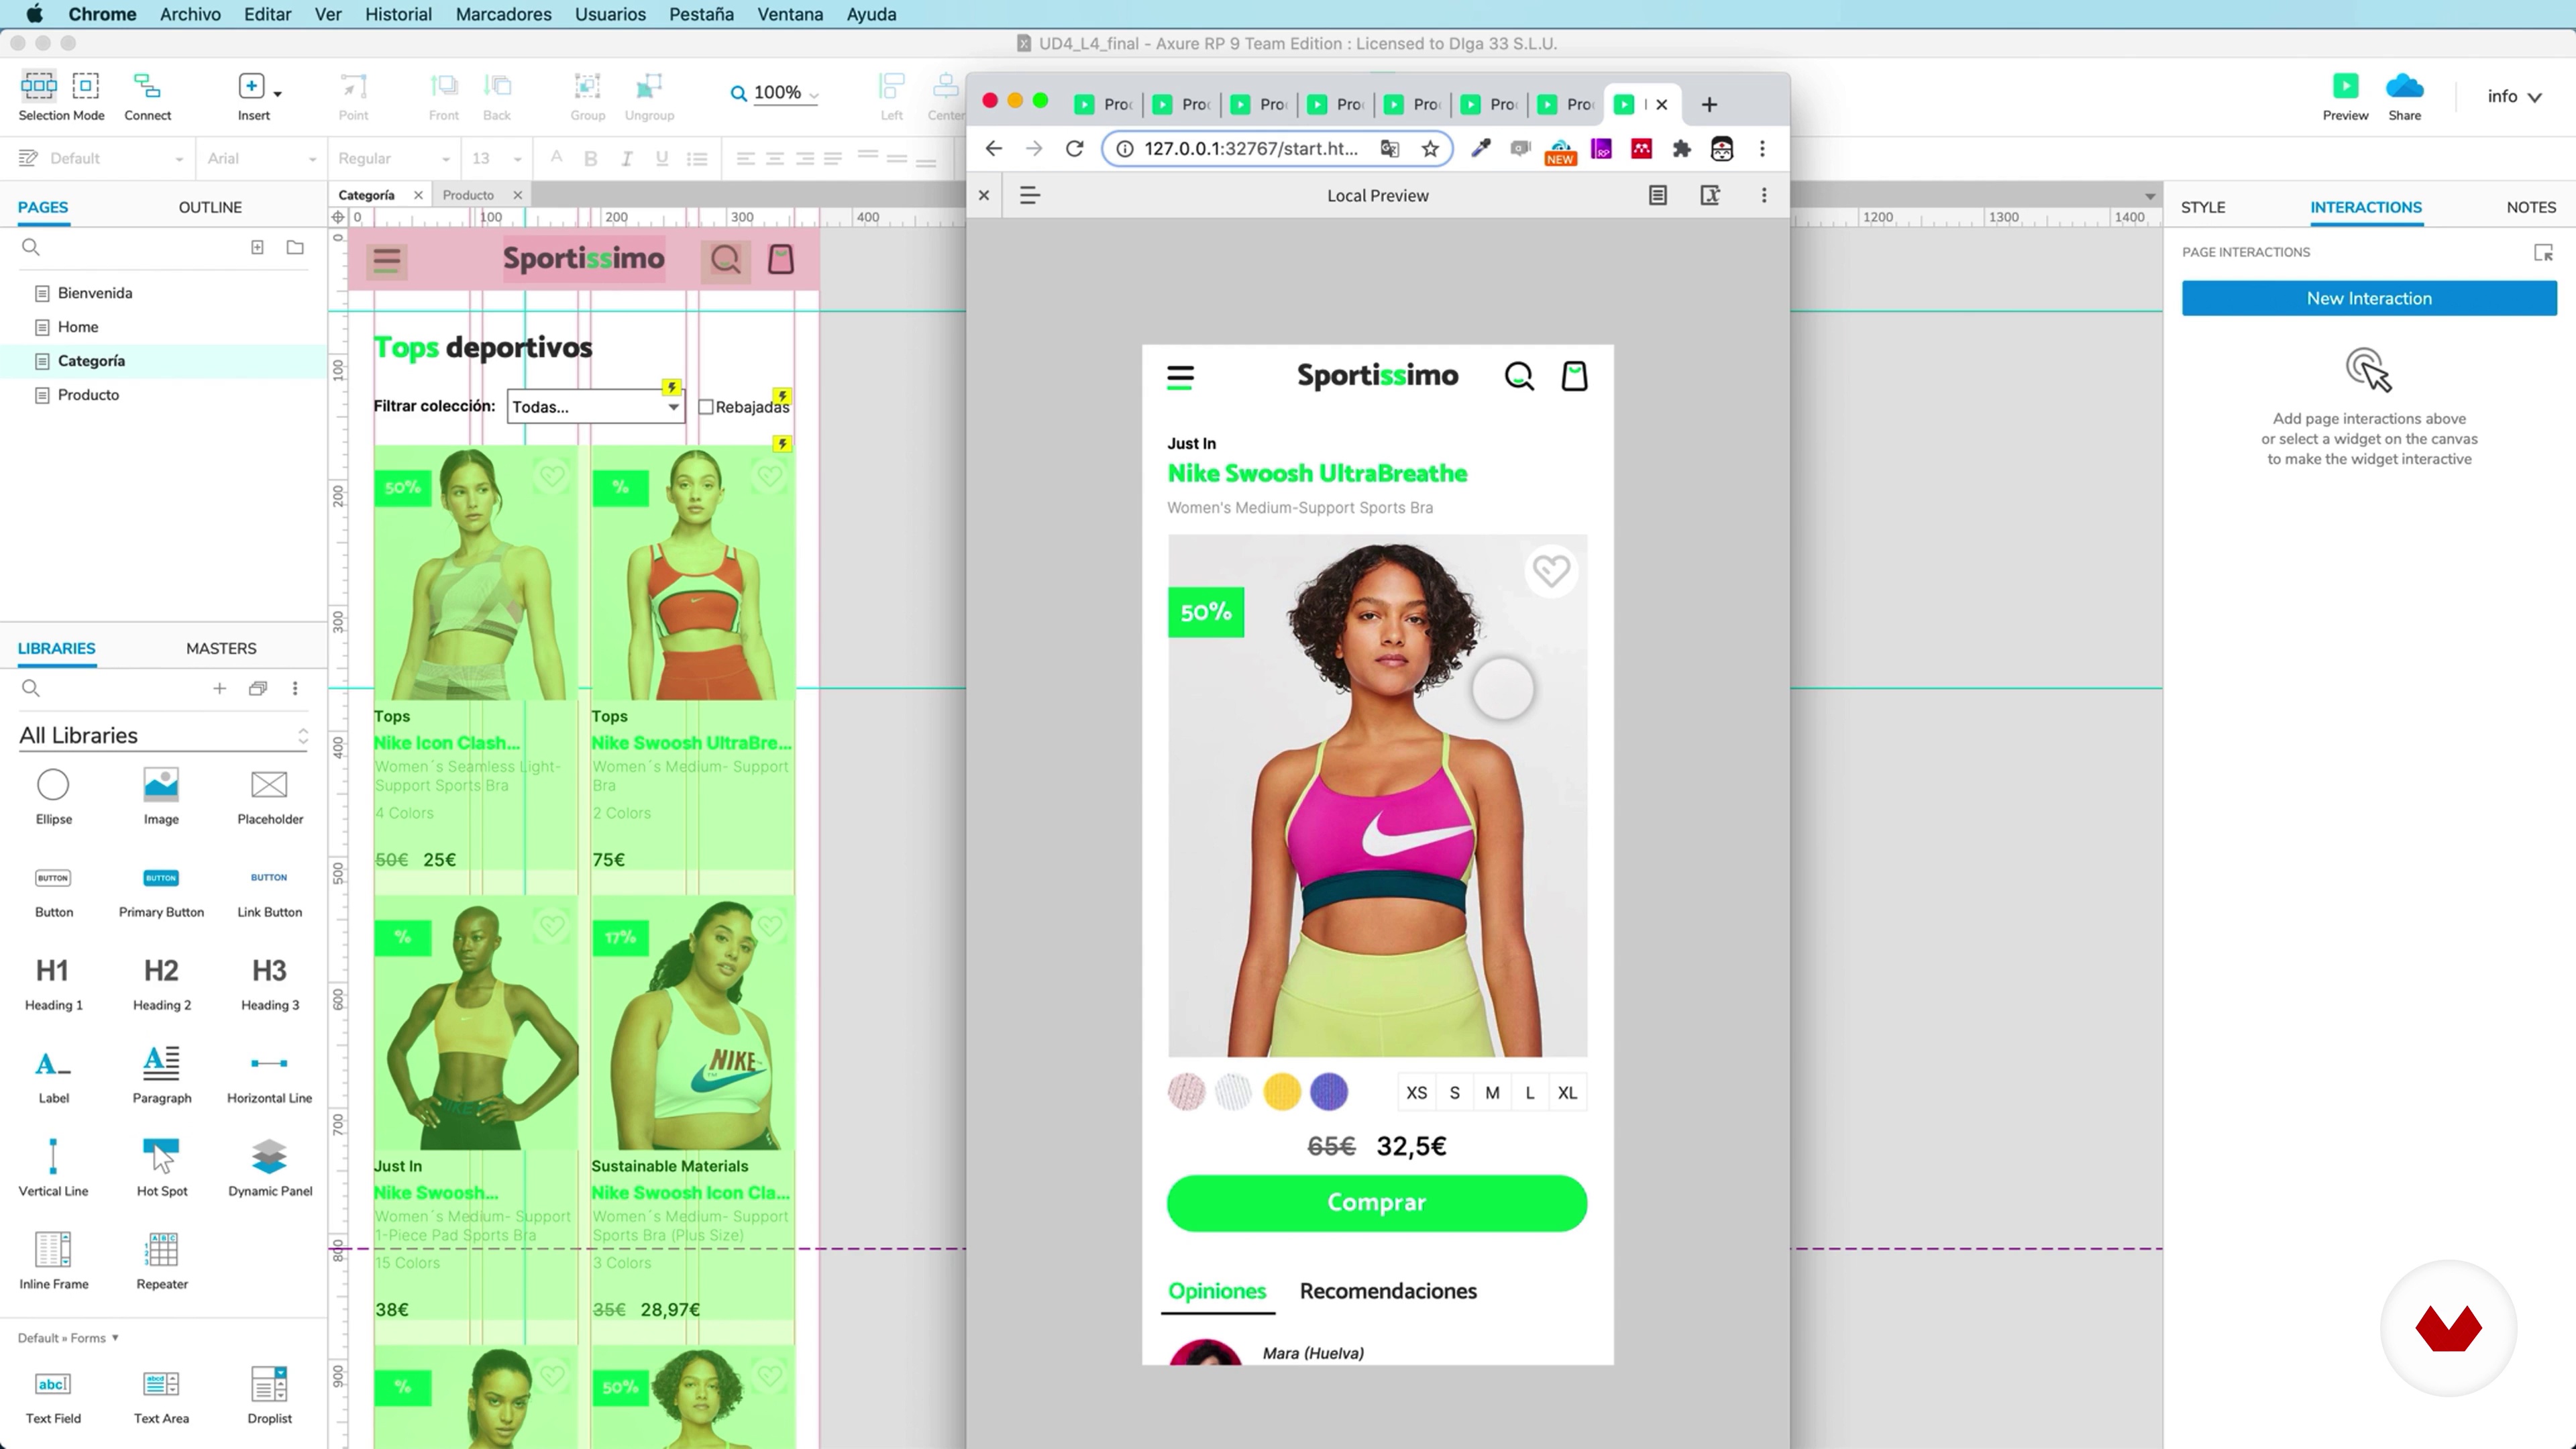The width and height of the screenshot is (2576, 1449).
Task: Click the add page icon in Pages panel
Action: [x=257, y=247]
